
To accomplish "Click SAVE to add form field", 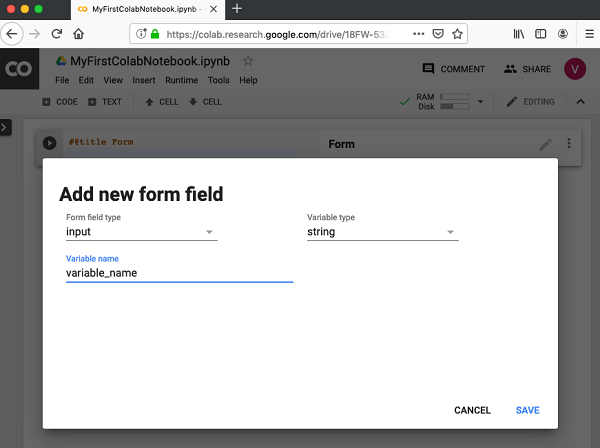I will point(527,410).
